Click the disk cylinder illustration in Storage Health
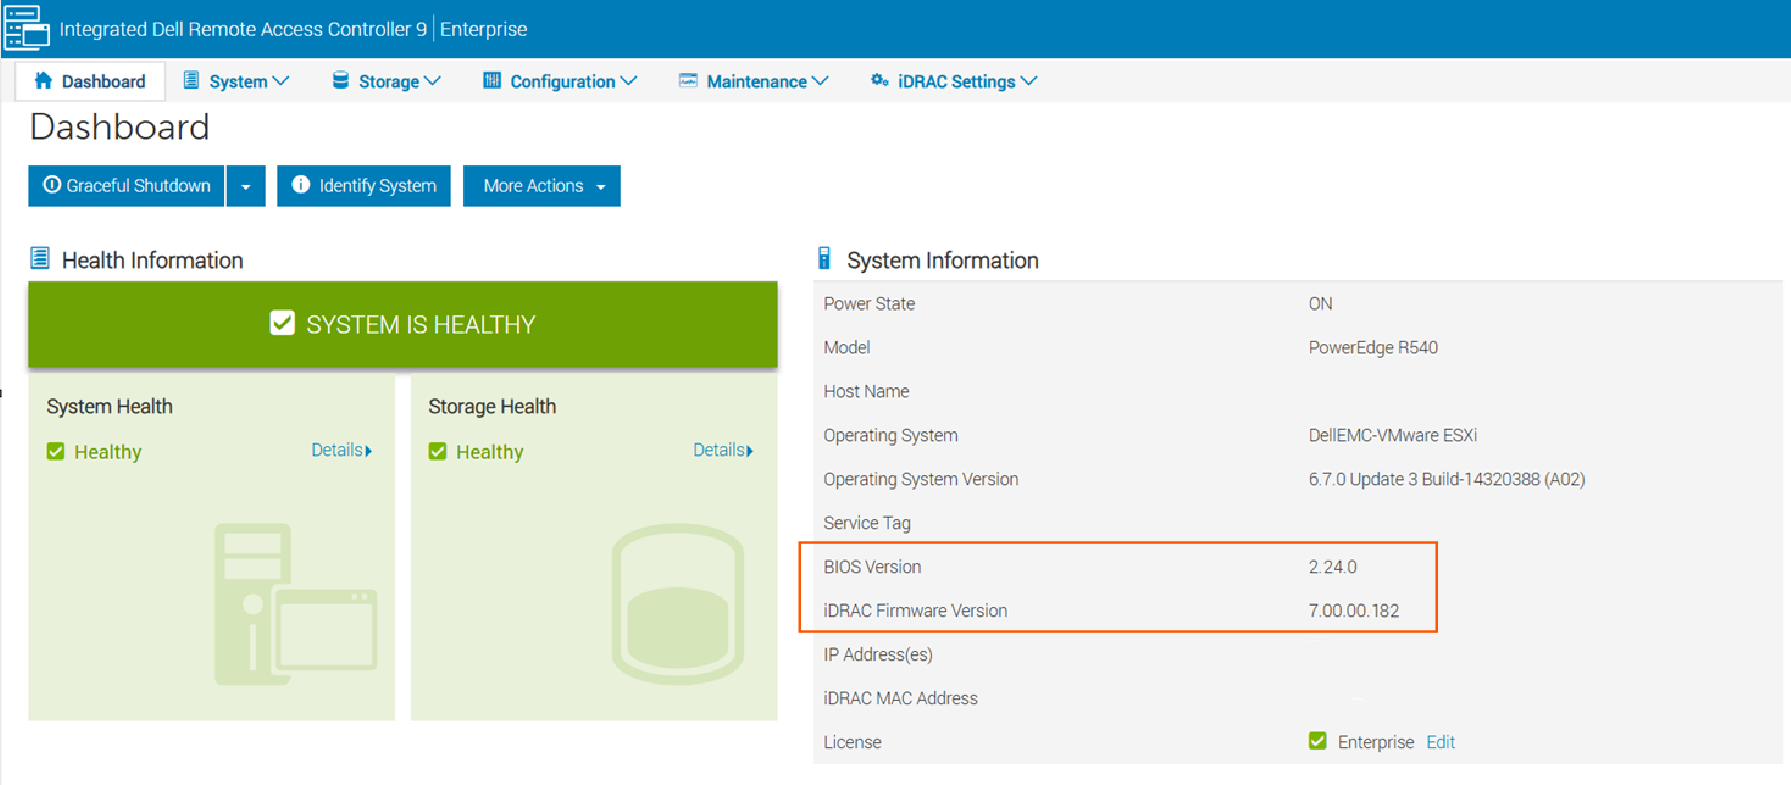Image resolution: width=1791 pixels, height=785 pixels. pyautogui.click(x=678, y=604)
